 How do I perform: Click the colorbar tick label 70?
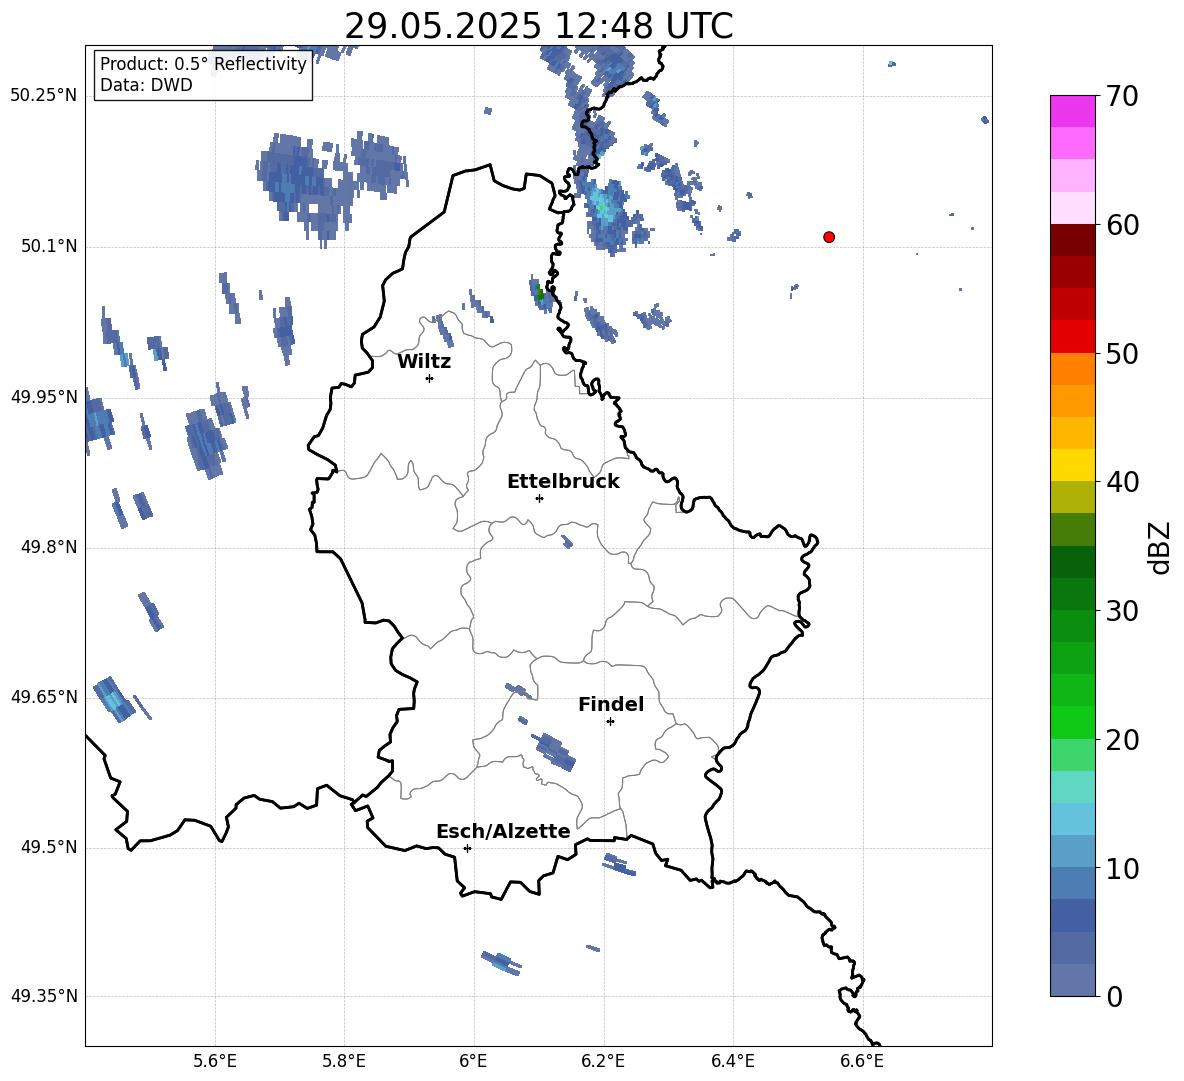click(1121, 96)
